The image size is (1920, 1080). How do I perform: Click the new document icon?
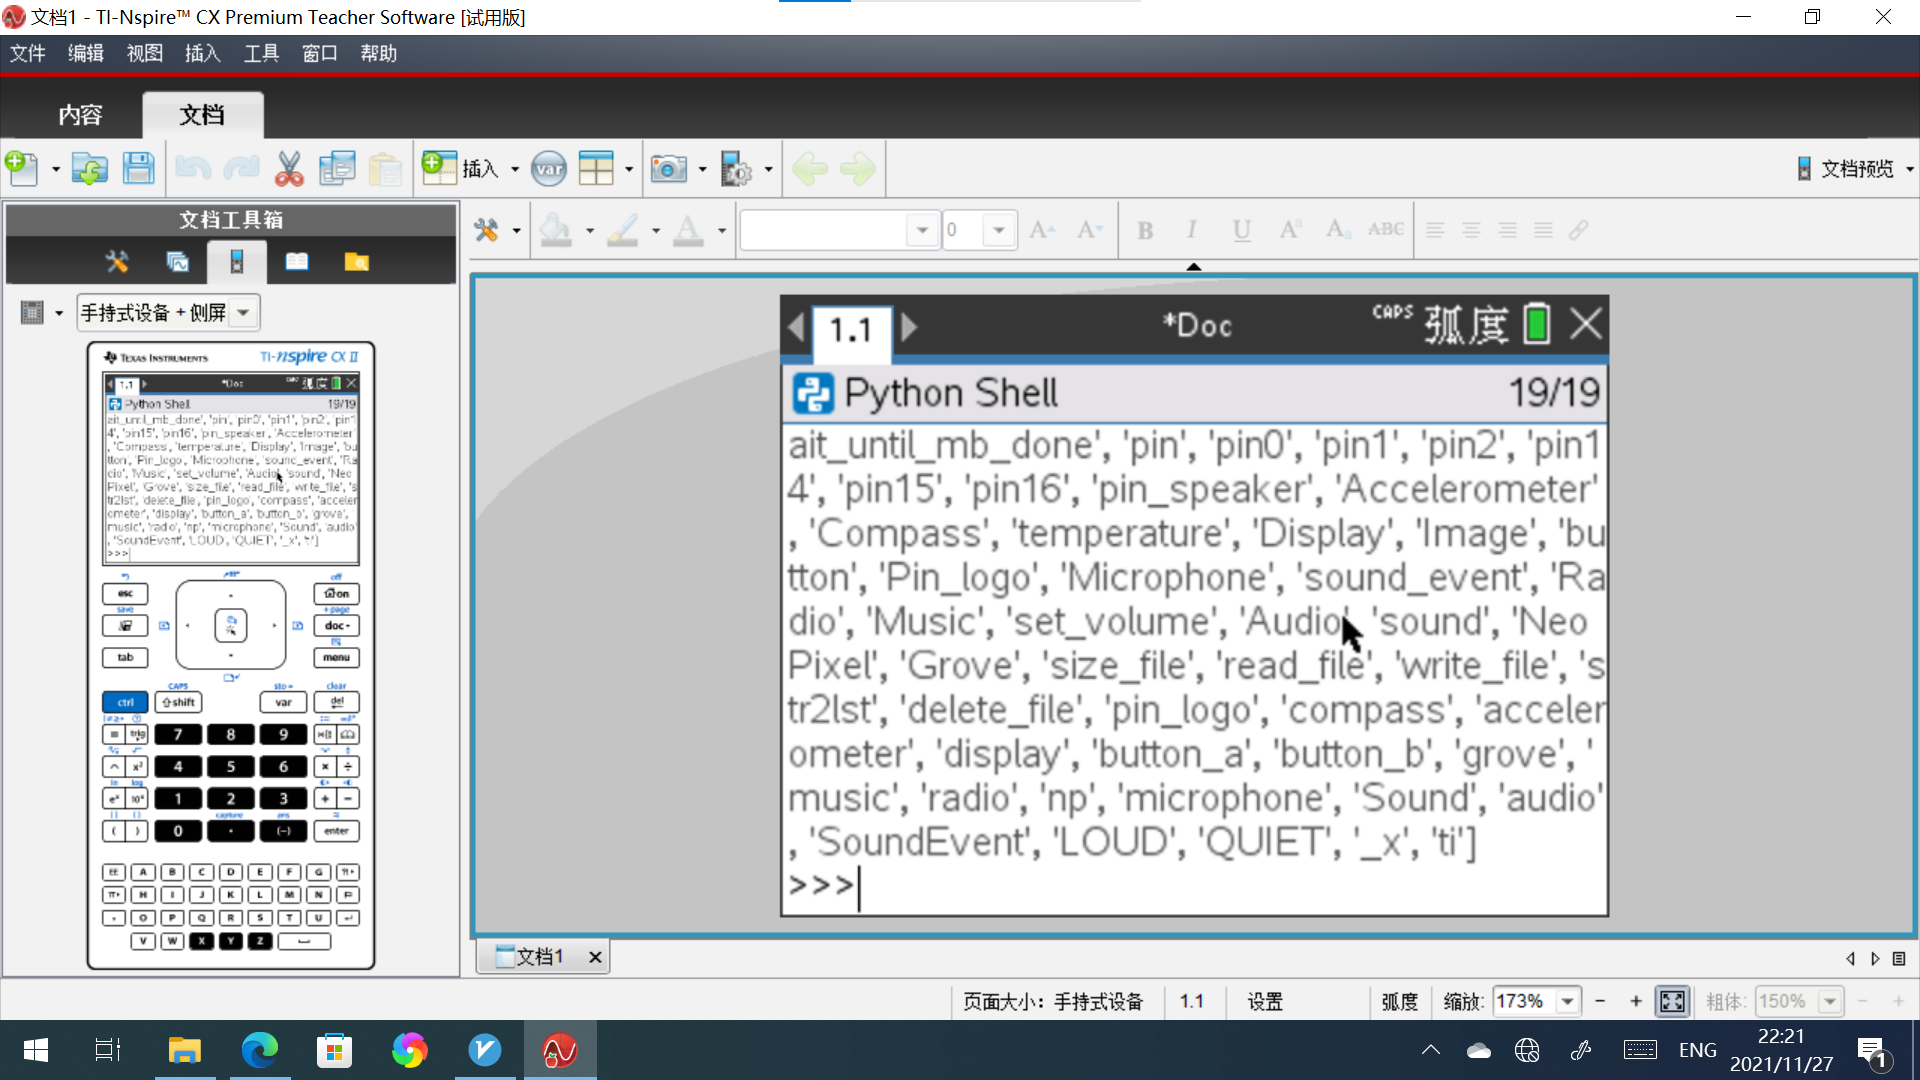coord(22,168)
